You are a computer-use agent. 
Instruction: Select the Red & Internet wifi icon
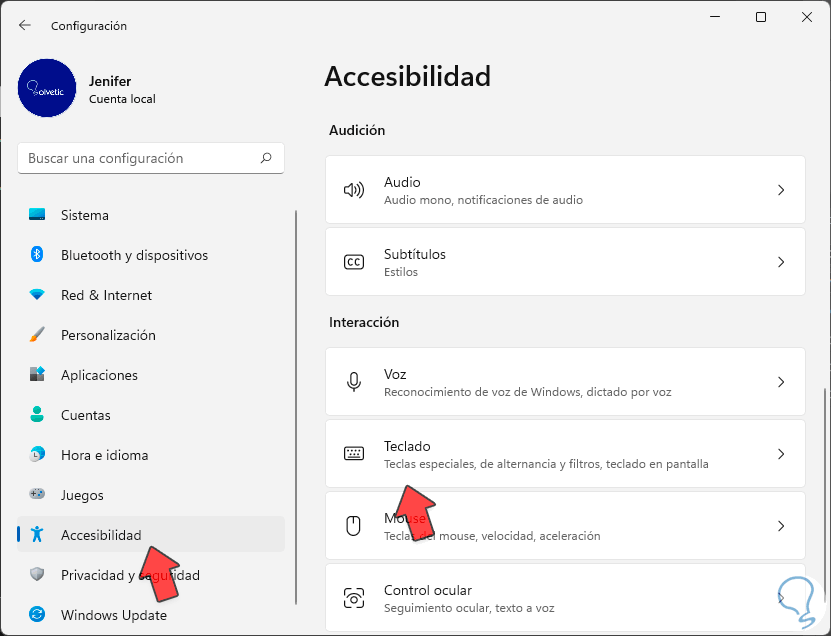(37, 295)
